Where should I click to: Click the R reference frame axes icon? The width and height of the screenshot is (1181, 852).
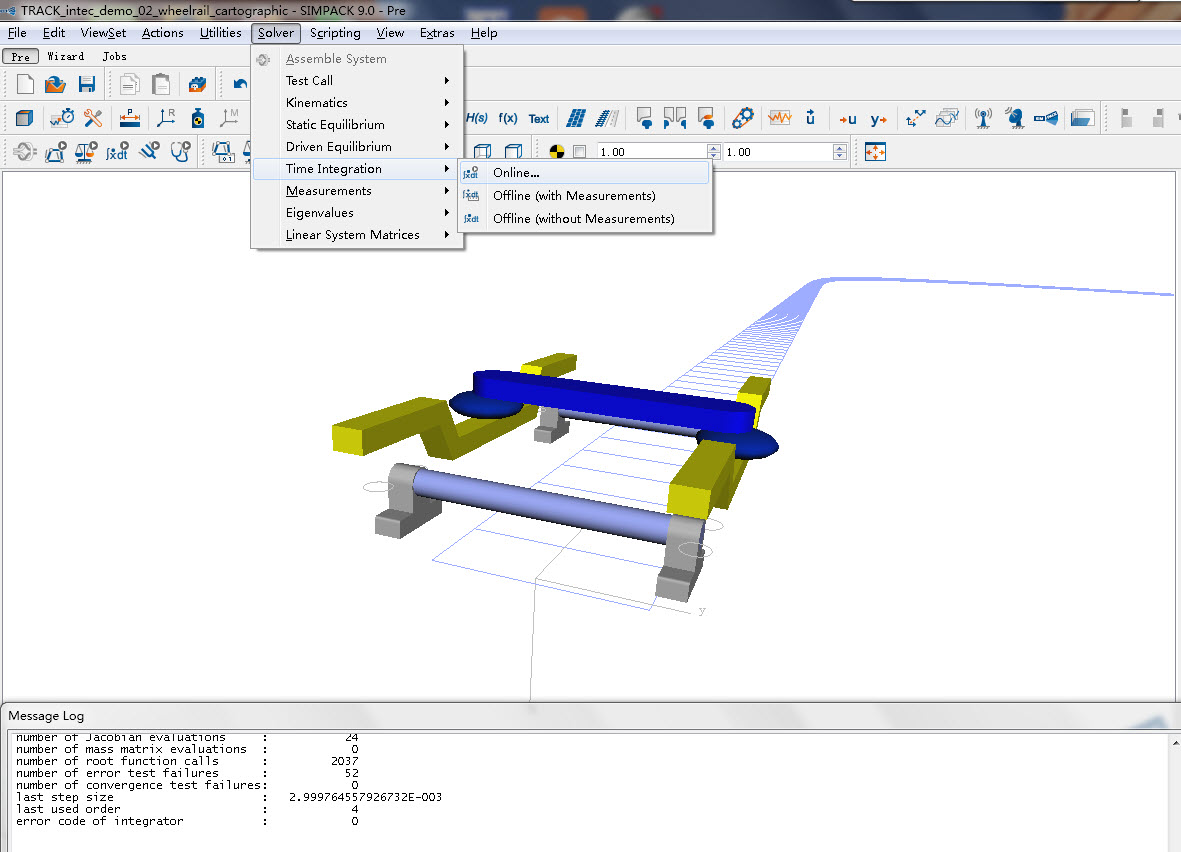(x=166, y=118)
